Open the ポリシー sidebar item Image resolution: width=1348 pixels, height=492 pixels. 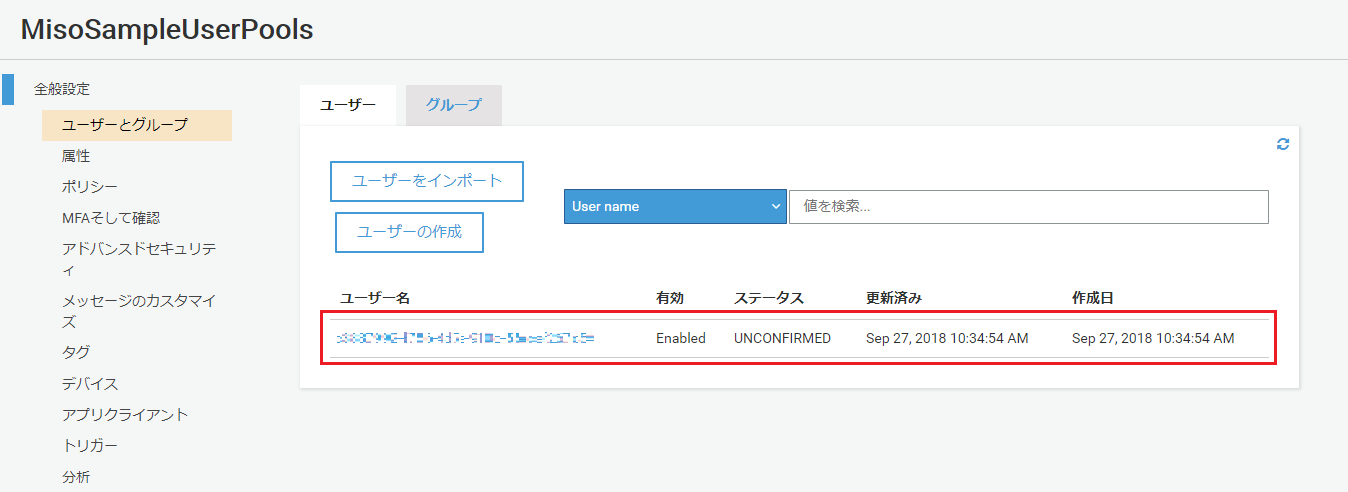[90, 187]
